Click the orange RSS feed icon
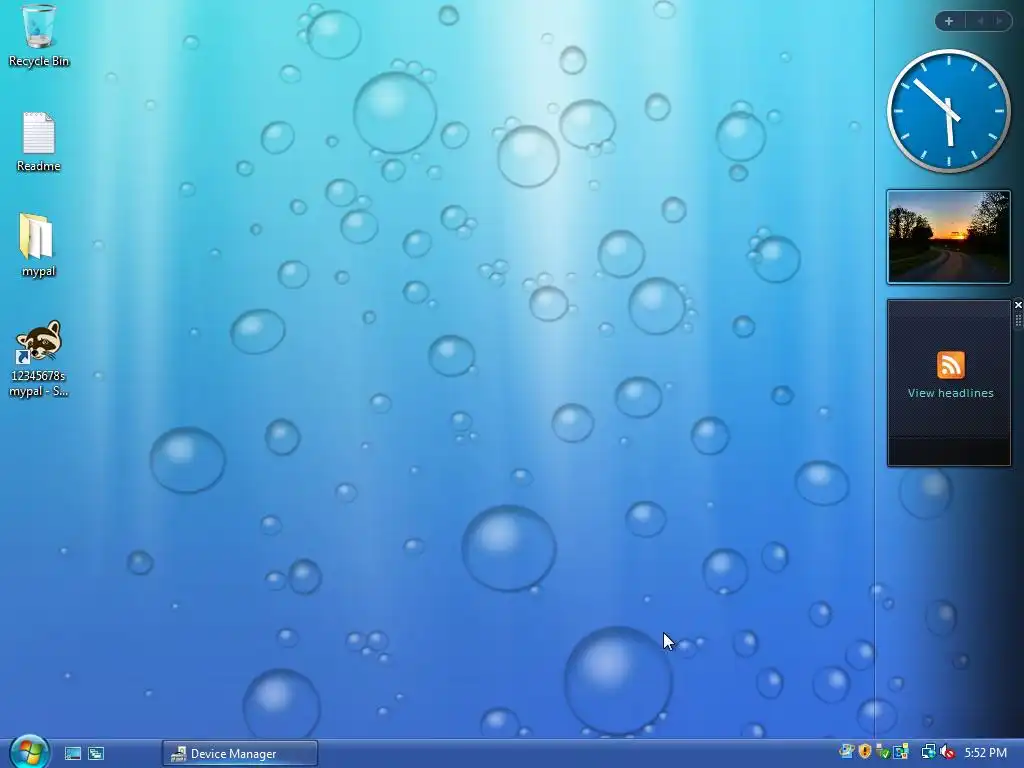 (951, 364)
